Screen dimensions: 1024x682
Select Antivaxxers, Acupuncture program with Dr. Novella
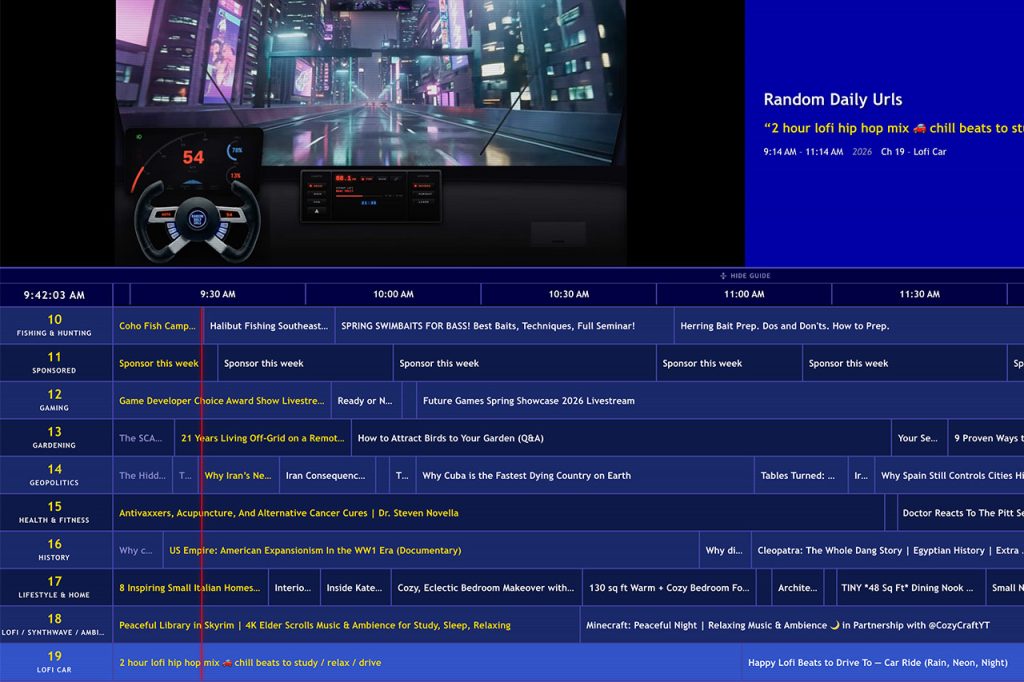(x=289, y=513)
